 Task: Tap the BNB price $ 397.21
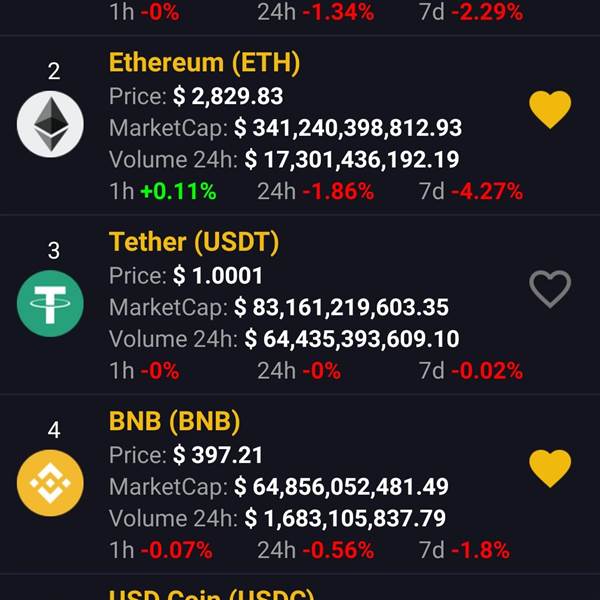(218, 455)
